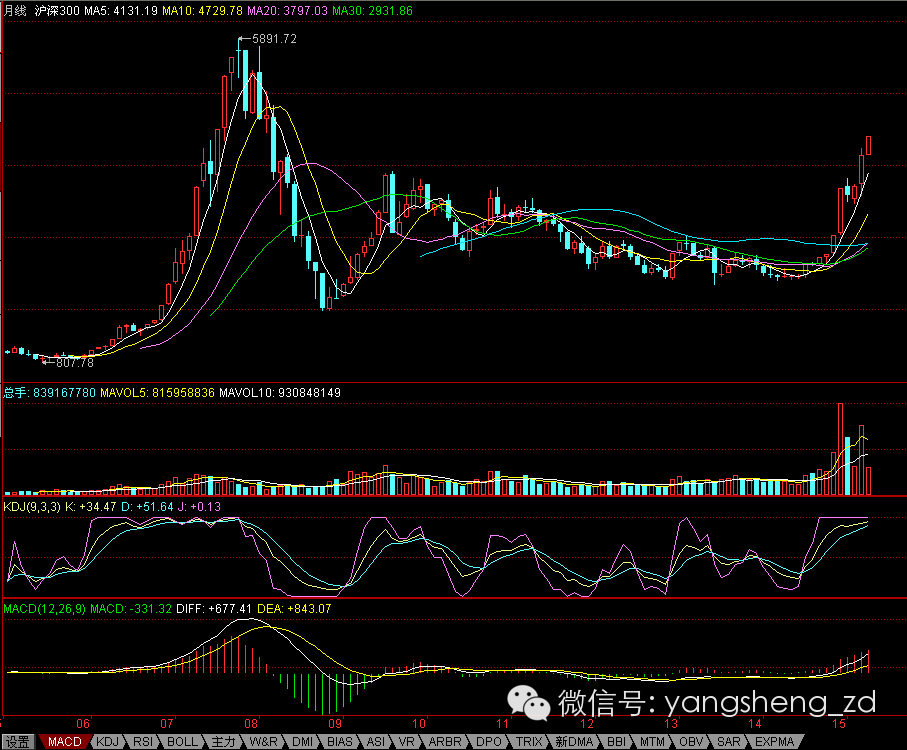Click the 12 year marker on time axis
Image resolution: width=907 pixels, height=750 pixels.
[x=587, y=723]
